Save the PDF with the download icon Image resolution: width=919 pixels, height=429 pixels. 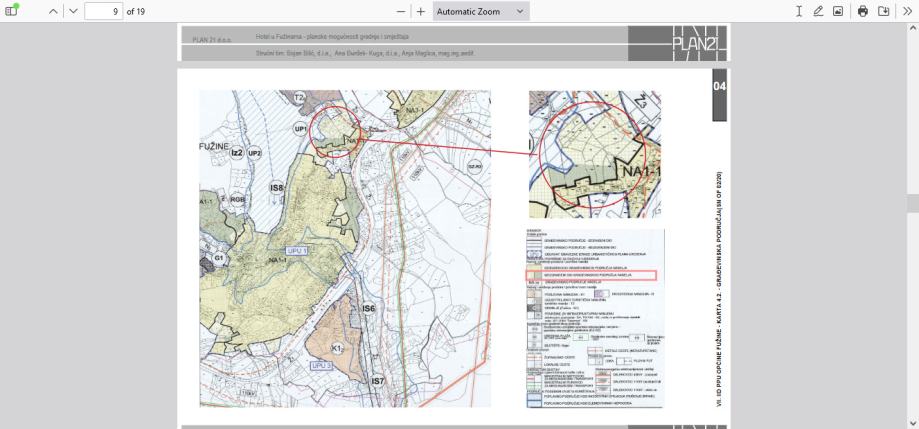pyautogui.click(x=883, y=11)
